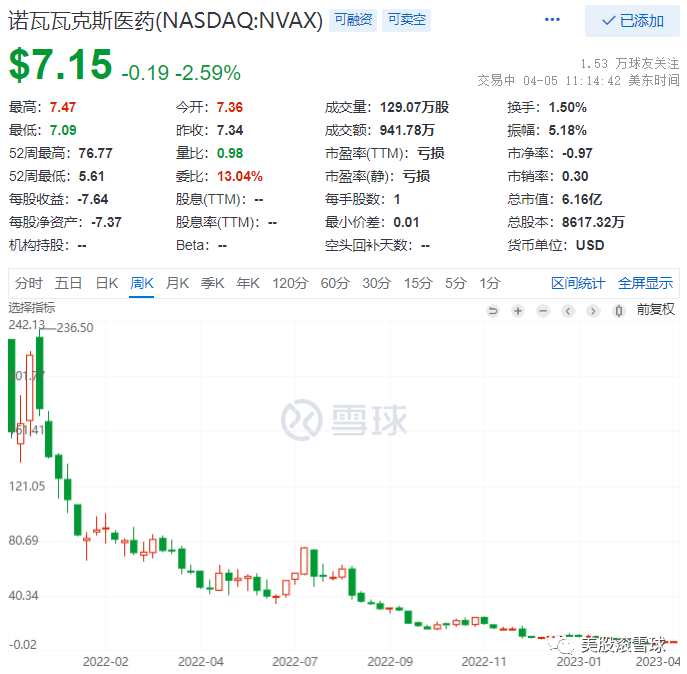Click the 最高 value 7.47

(63, 107)
